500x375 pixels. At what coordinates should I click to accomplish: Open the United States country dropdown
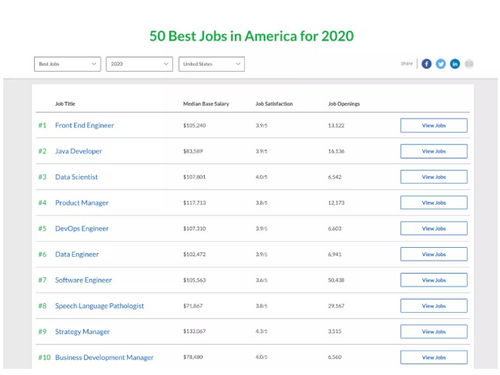pyautogui.click(x=211, y=64)
